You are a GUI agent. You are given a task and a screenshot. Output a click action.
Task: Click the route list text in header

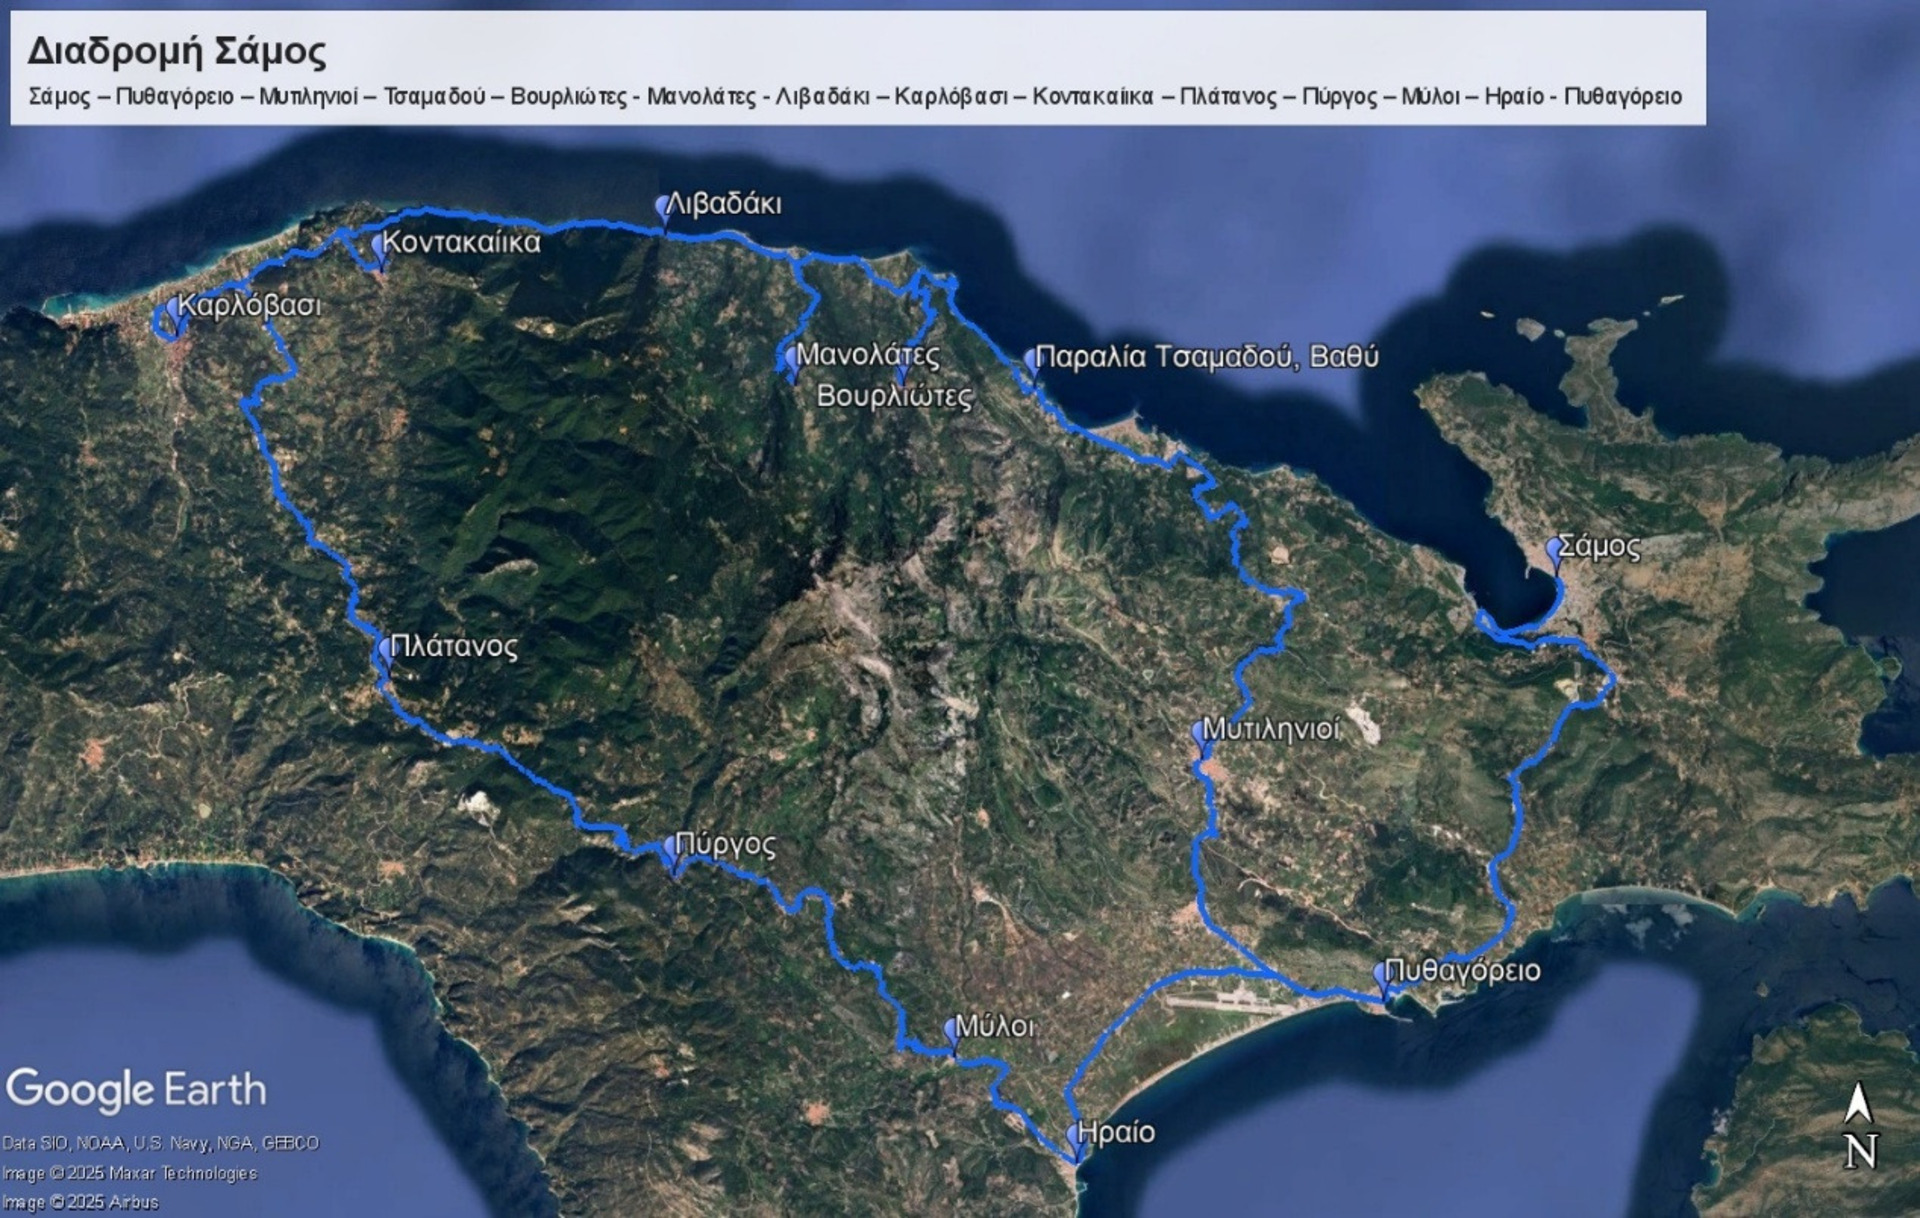pos(855,97)
